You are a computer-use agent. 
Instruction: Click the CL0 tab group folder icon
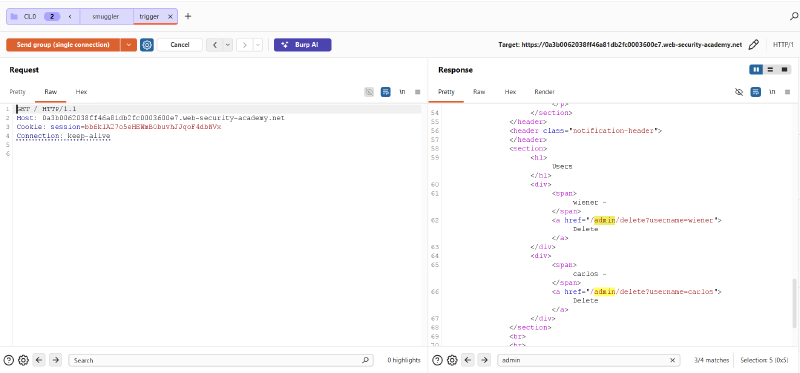[15, 16]
